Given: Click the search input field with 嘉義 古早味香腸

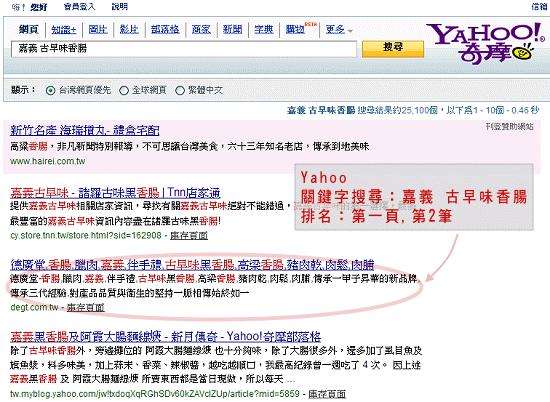Looking at the screenshot, I should (x=184, y=49).
